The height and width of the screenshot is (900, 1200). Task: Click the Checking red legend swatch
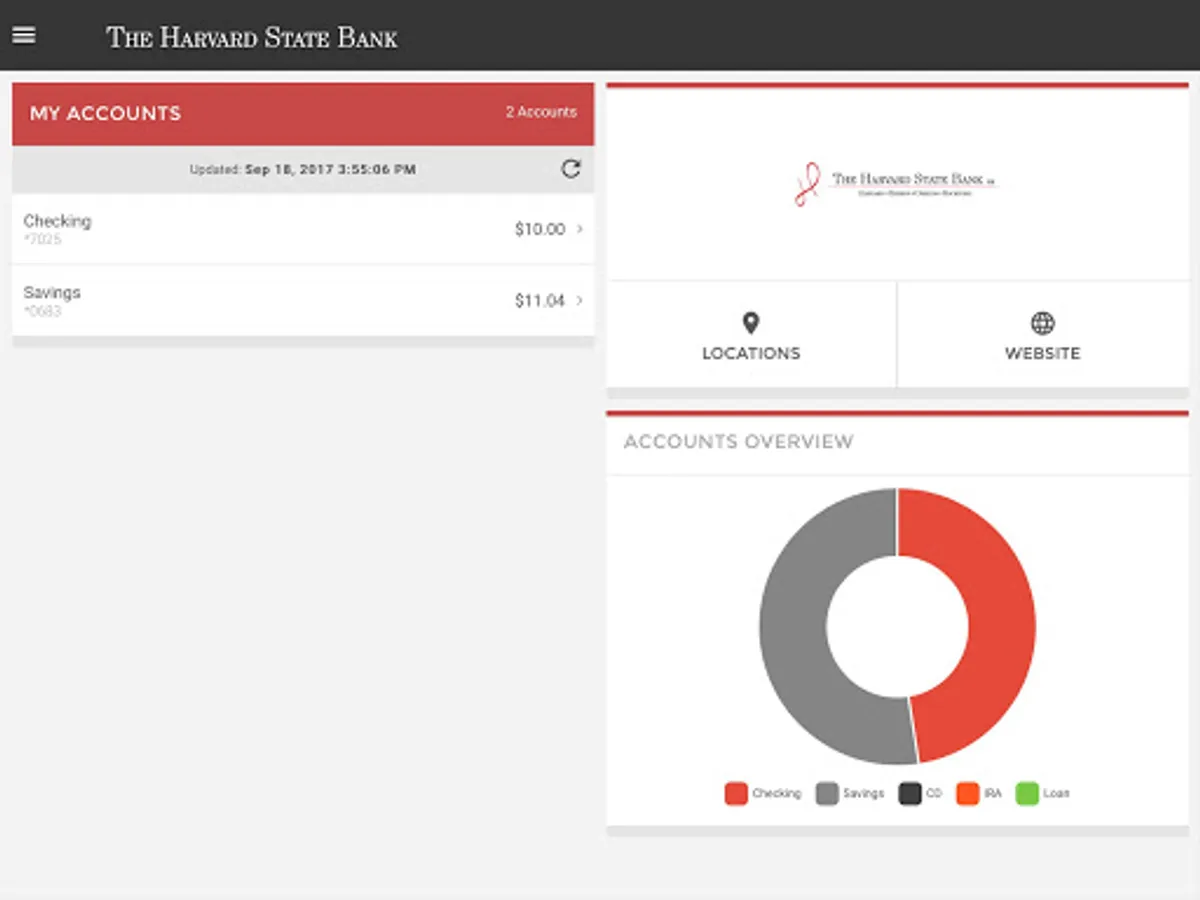click(x=736, y=794)
